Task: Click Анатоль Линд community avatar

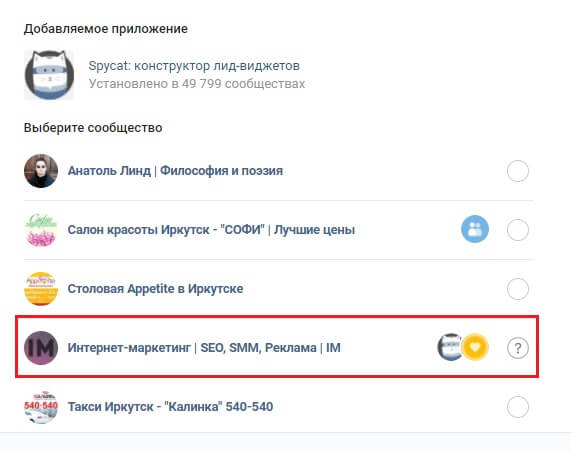Action: pos(41,171)
